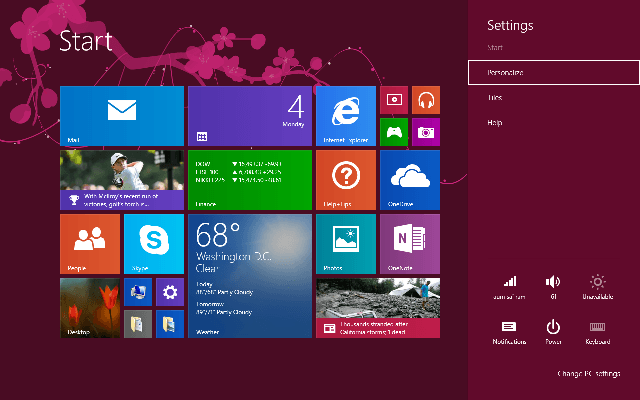Open the Mail tile
The width and height of the screenshot is (640, 400).
[x=122, y=116]
